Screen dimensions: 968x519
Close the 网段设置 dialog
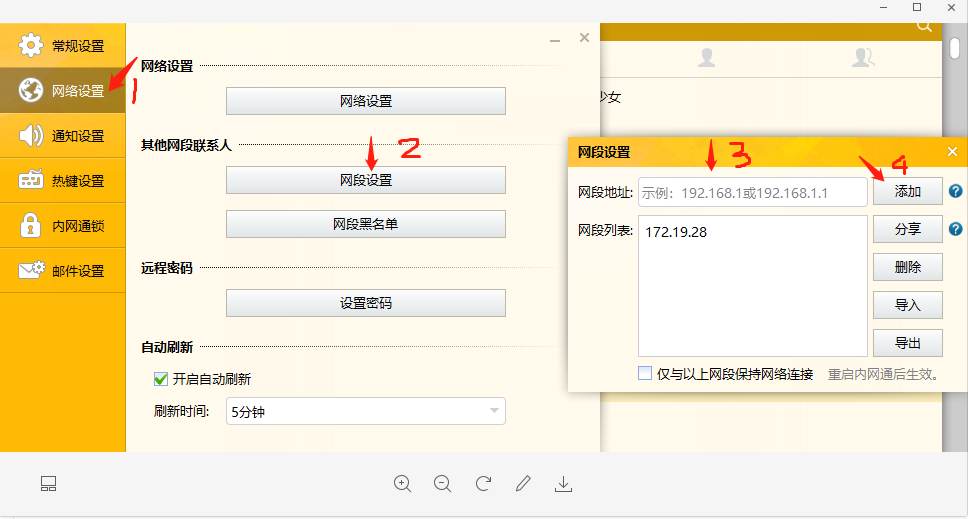pyautogui.click(x=953, y=152)
